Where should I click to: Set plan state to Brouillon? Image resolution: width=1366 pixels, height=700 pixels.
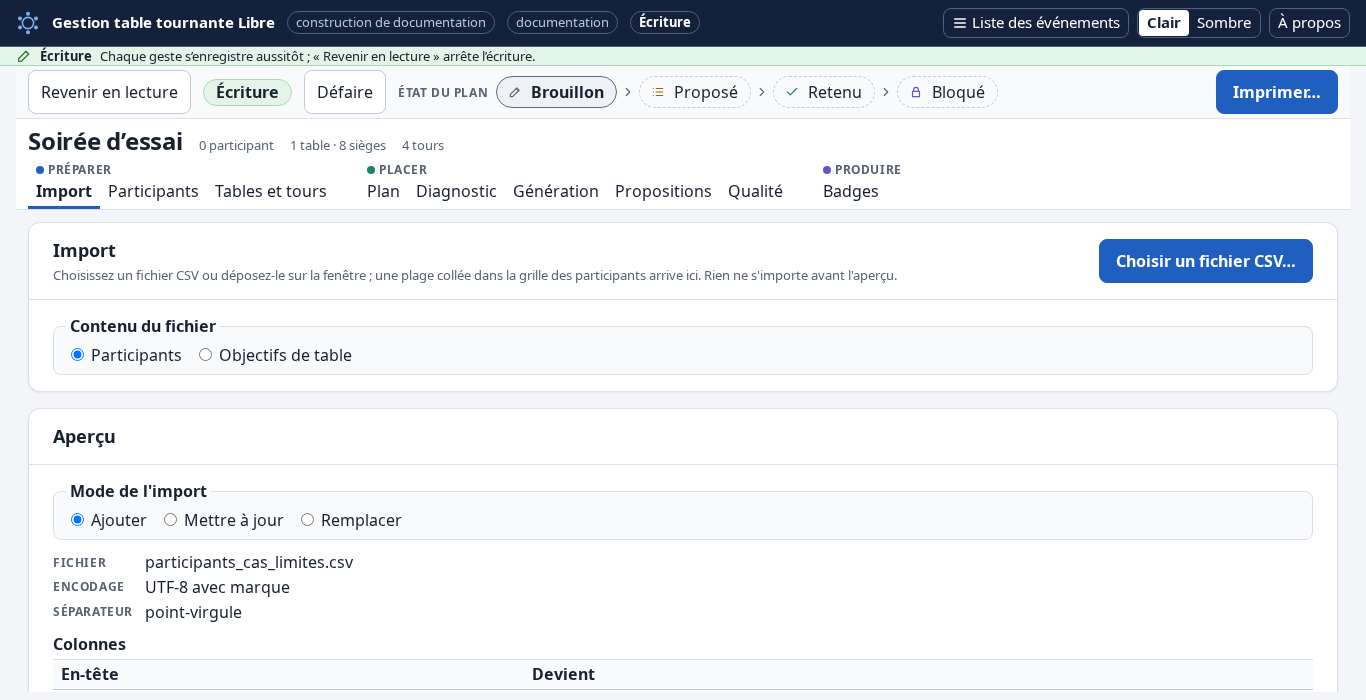coord(556,92)
